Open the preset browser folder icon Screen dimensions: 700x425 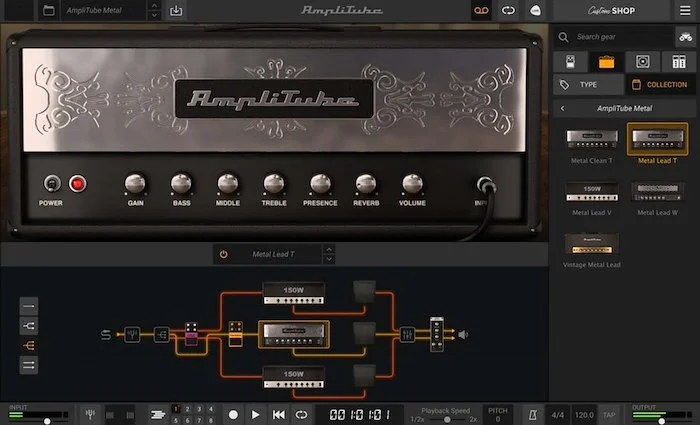[49, 10]
